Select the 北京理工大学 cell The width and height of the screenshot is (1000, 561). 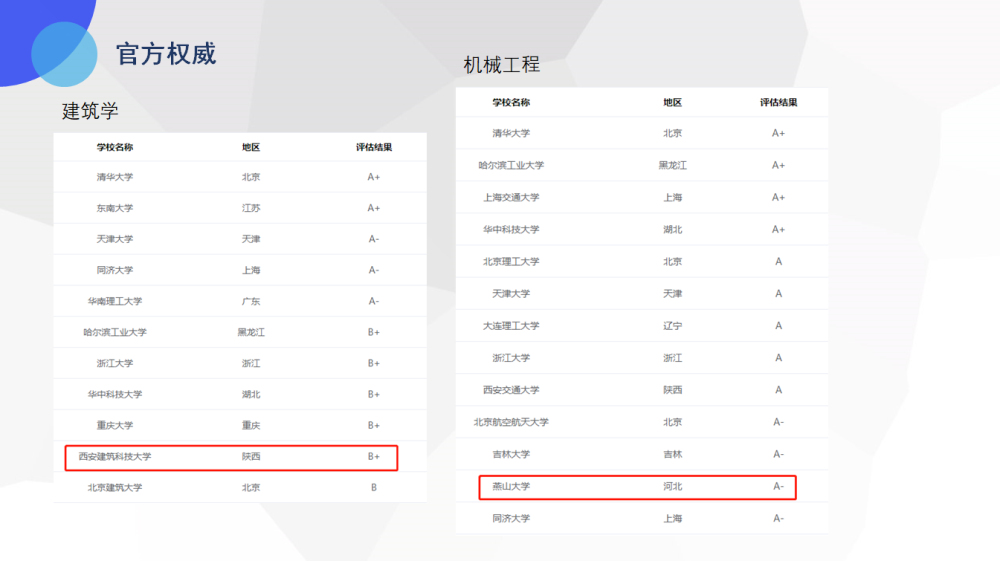pyautogui.click(x=511, y=261)
